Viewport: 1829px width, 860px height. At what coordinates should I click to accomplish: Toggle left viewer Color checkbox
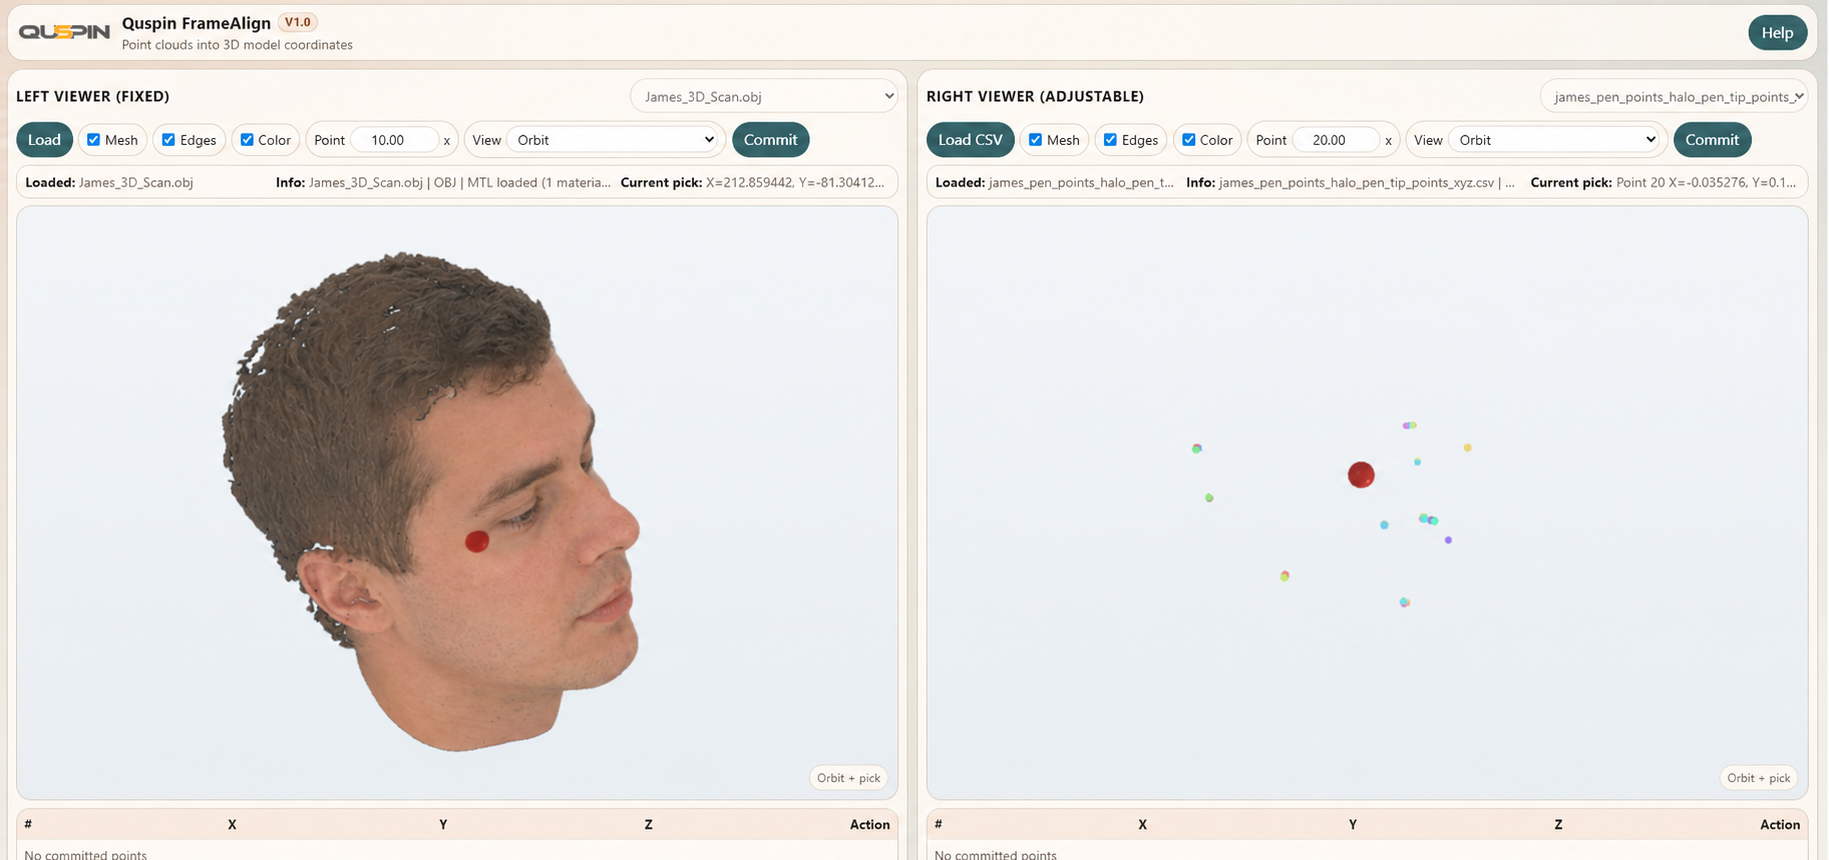pyautogui.click(x=247, y=140)
